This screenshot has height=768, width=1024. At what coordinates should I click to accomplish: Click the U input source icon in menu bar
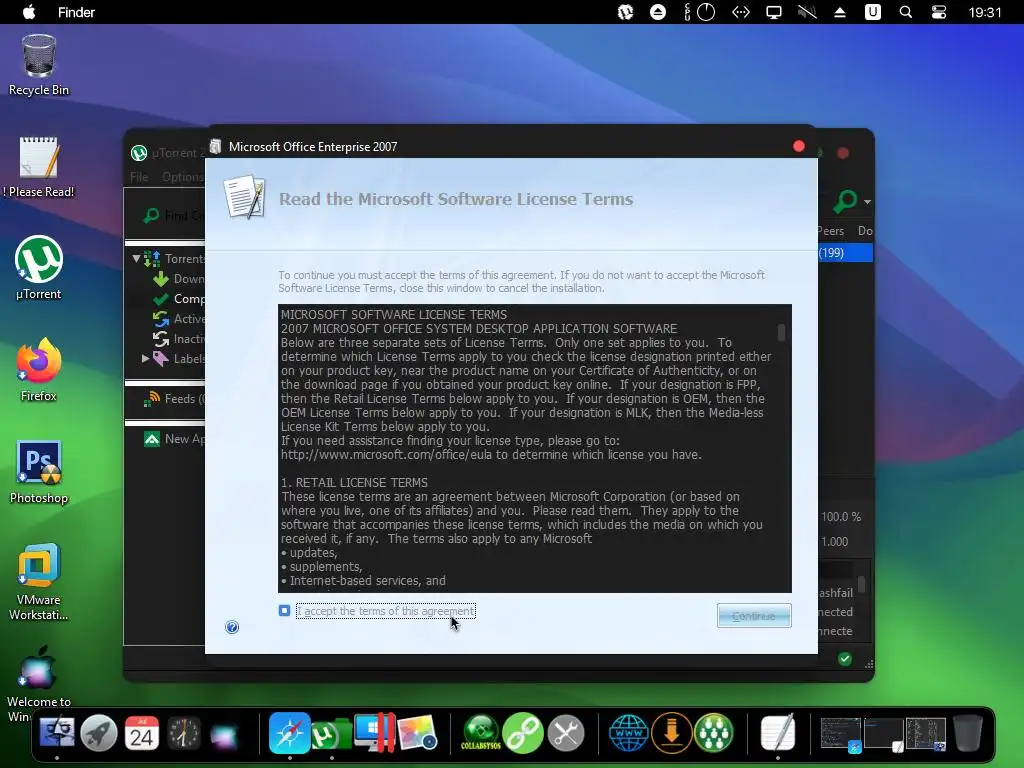click(872, 12)
